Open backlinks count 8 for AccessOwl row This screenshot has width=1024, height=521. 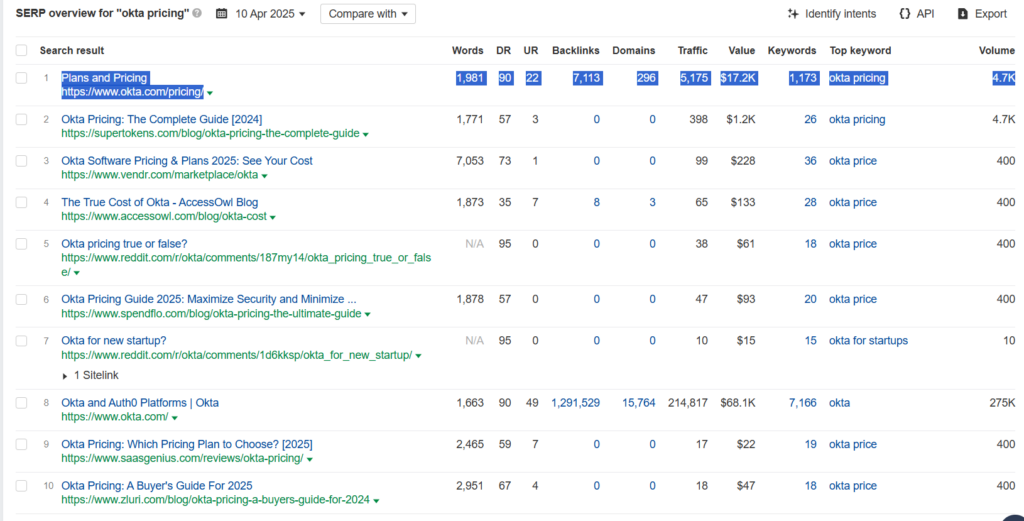pos(596,202)
